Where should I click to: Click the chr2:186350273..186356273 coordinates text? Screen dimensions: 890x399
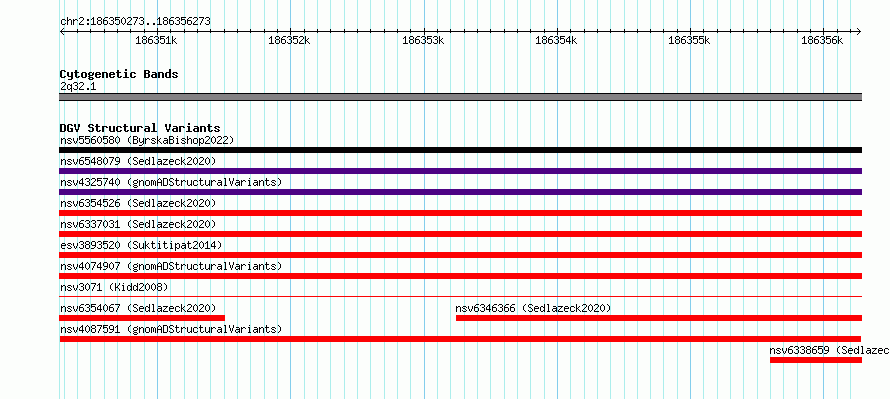(x=135, y=22)
